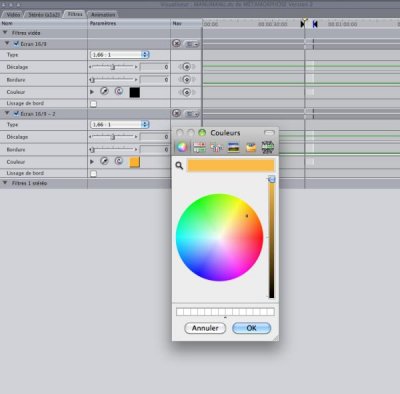Collapse the Ecran 16/9 – 2 filter
This screenshot has width=400, height=394.
[7, 113]
